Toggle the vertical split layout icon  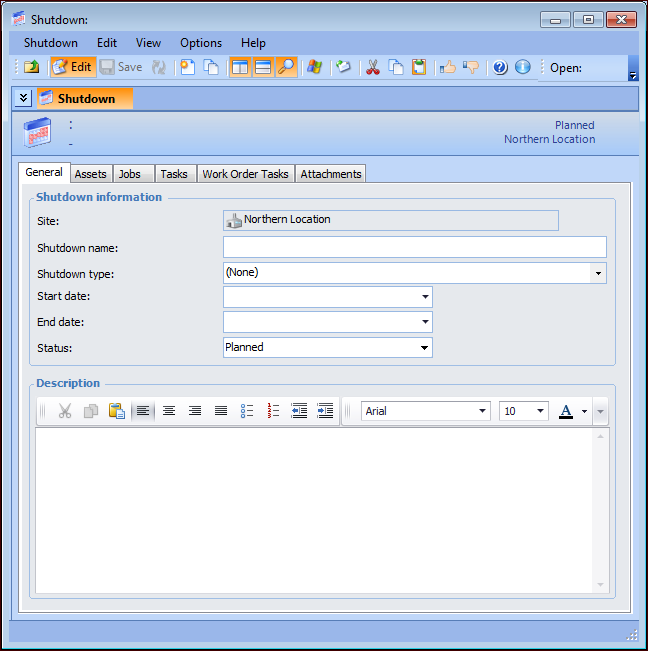click(x=240, y=67)
